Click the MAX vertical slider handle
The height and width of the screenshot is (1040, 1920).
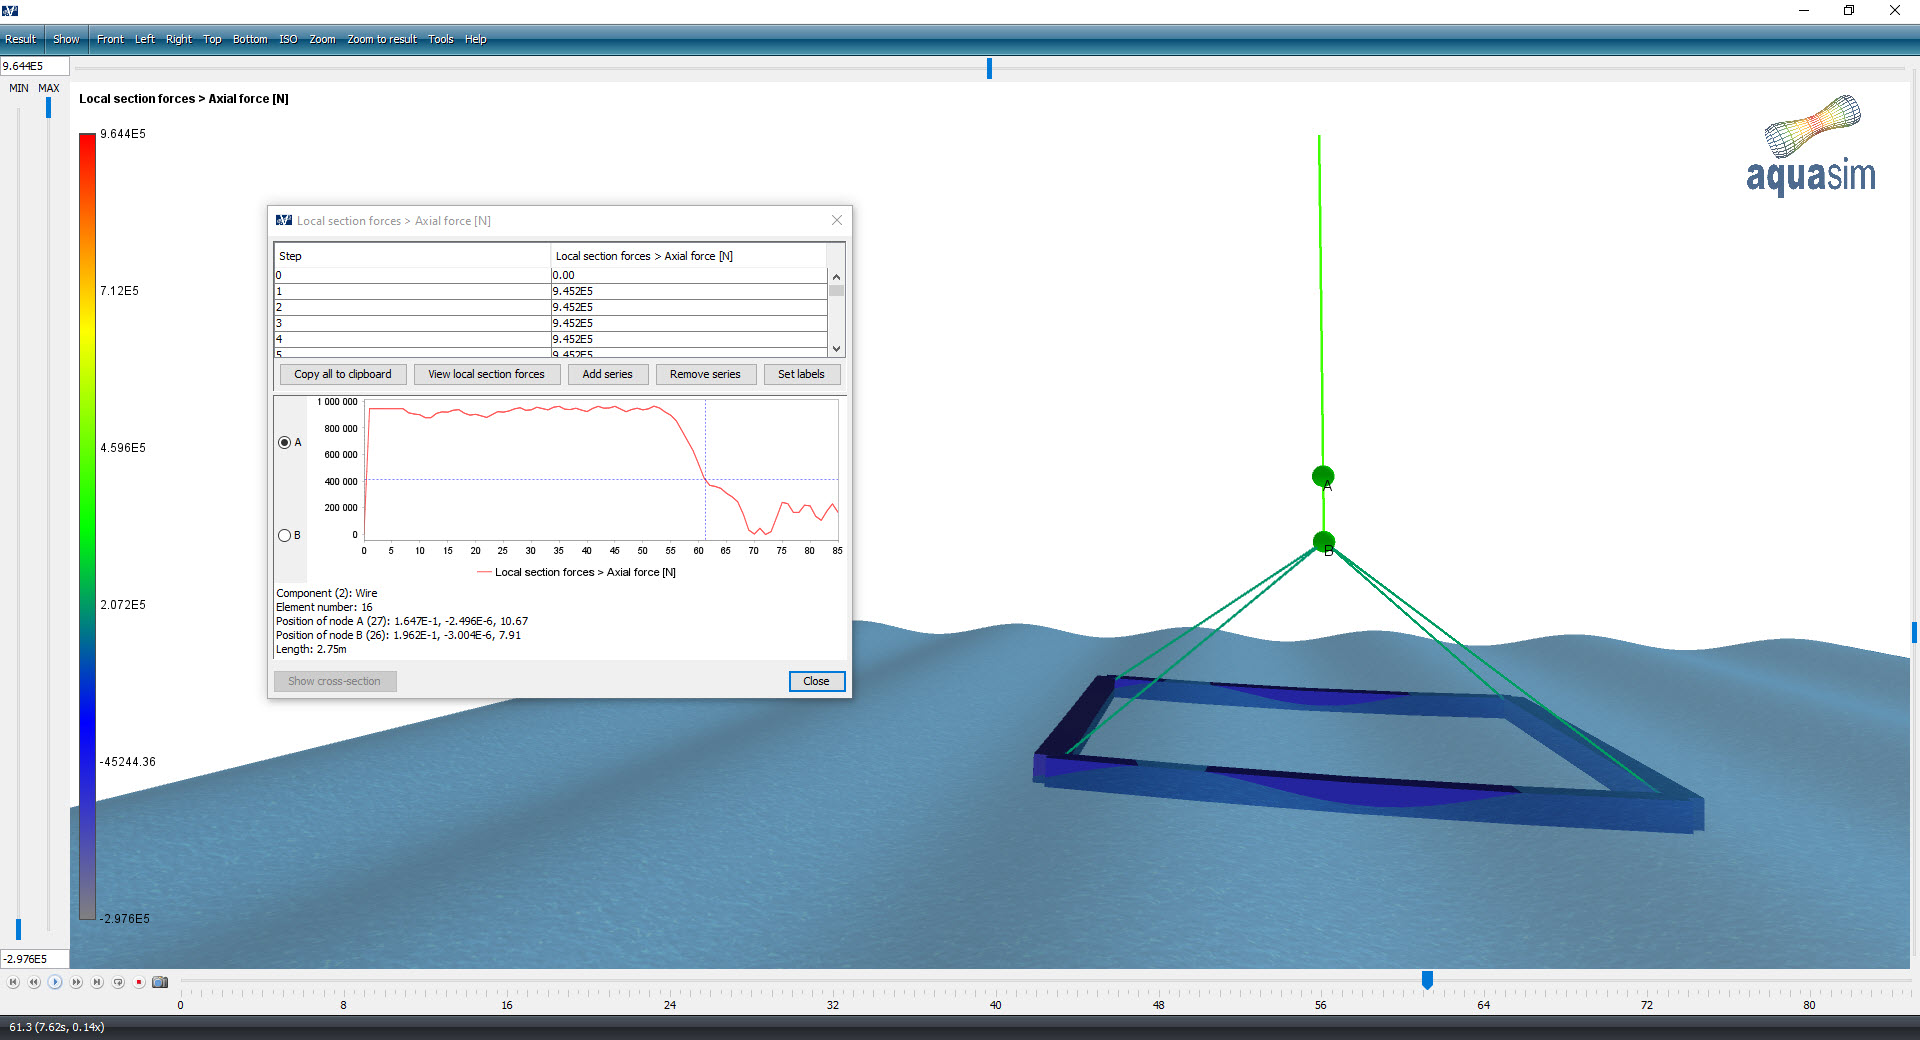(48, 107)
